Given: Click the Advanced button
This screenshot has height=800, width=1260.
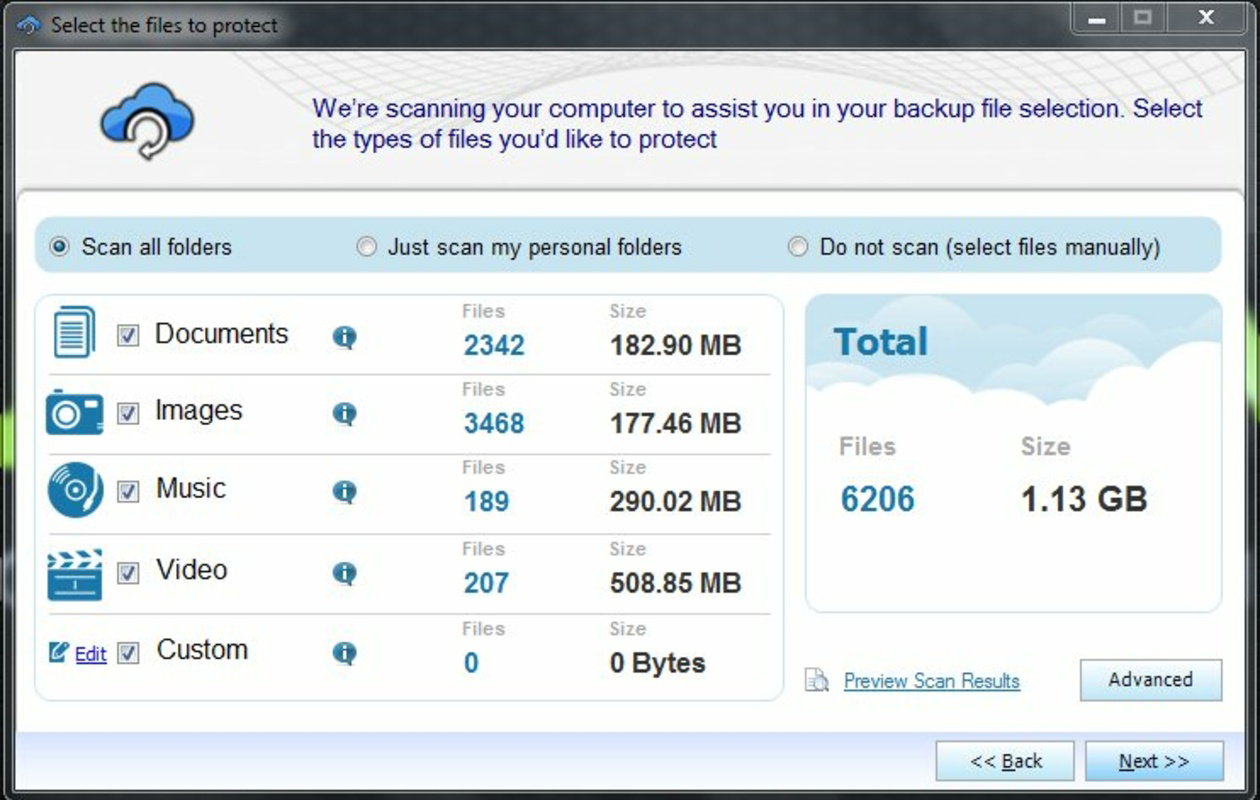Looking at the screenshot, I should click(1151, 680).
